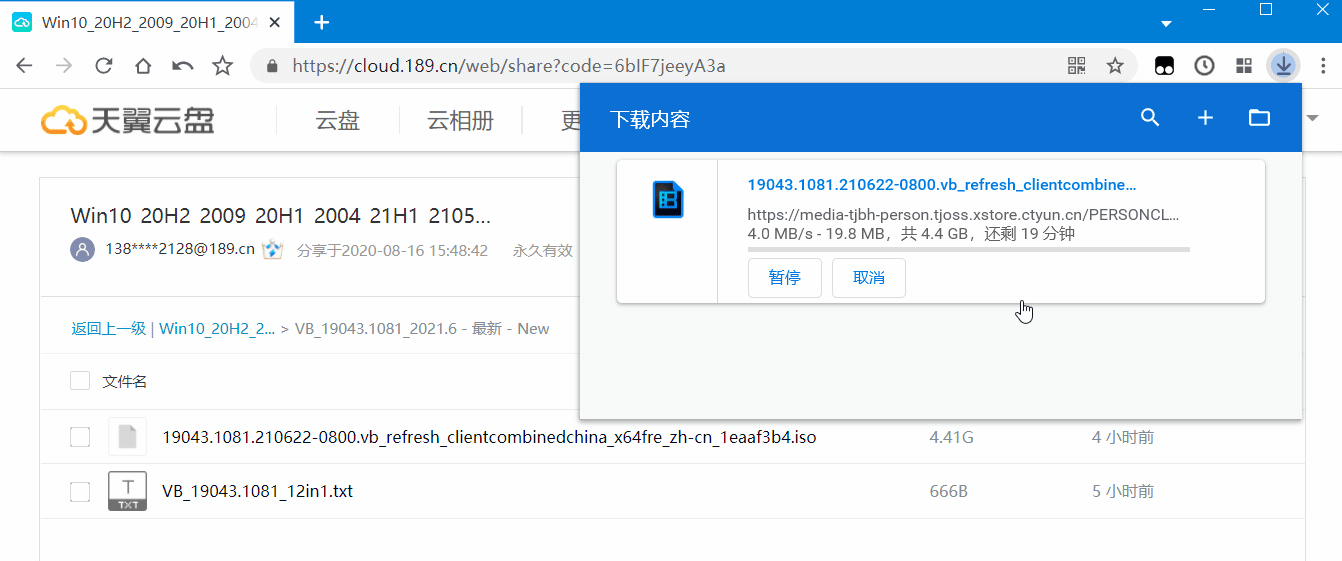Open the tab list dropdown arrow
The image size is (1342, 561).
(x=1166, y=23)
